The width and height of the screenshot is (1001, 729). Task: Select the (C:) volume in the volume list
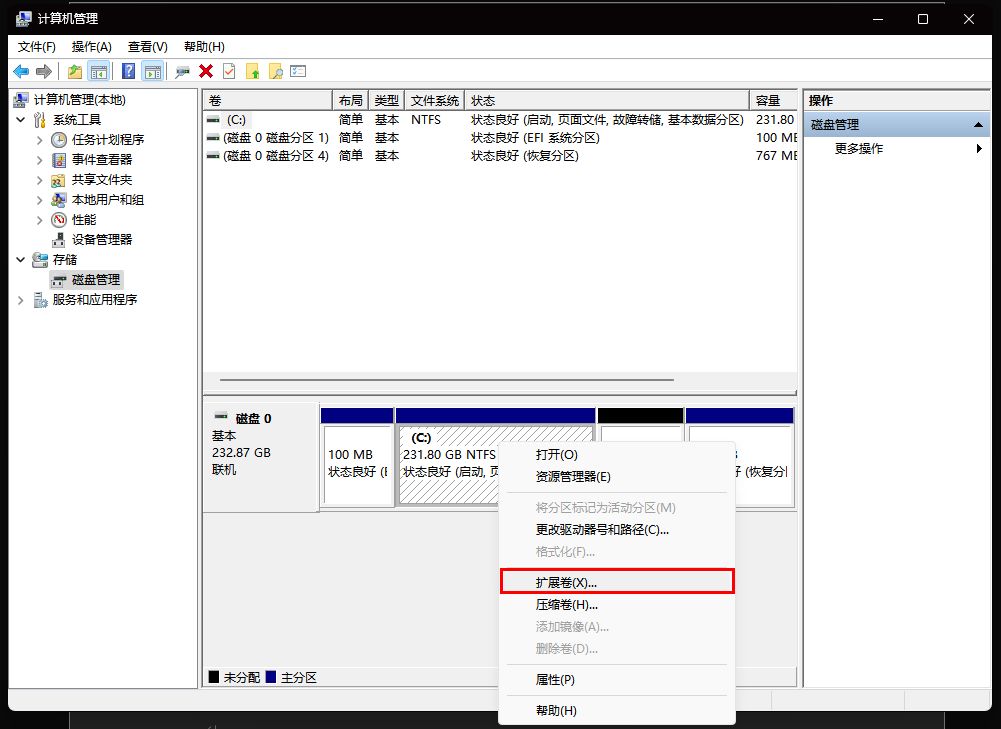[236, 119]
